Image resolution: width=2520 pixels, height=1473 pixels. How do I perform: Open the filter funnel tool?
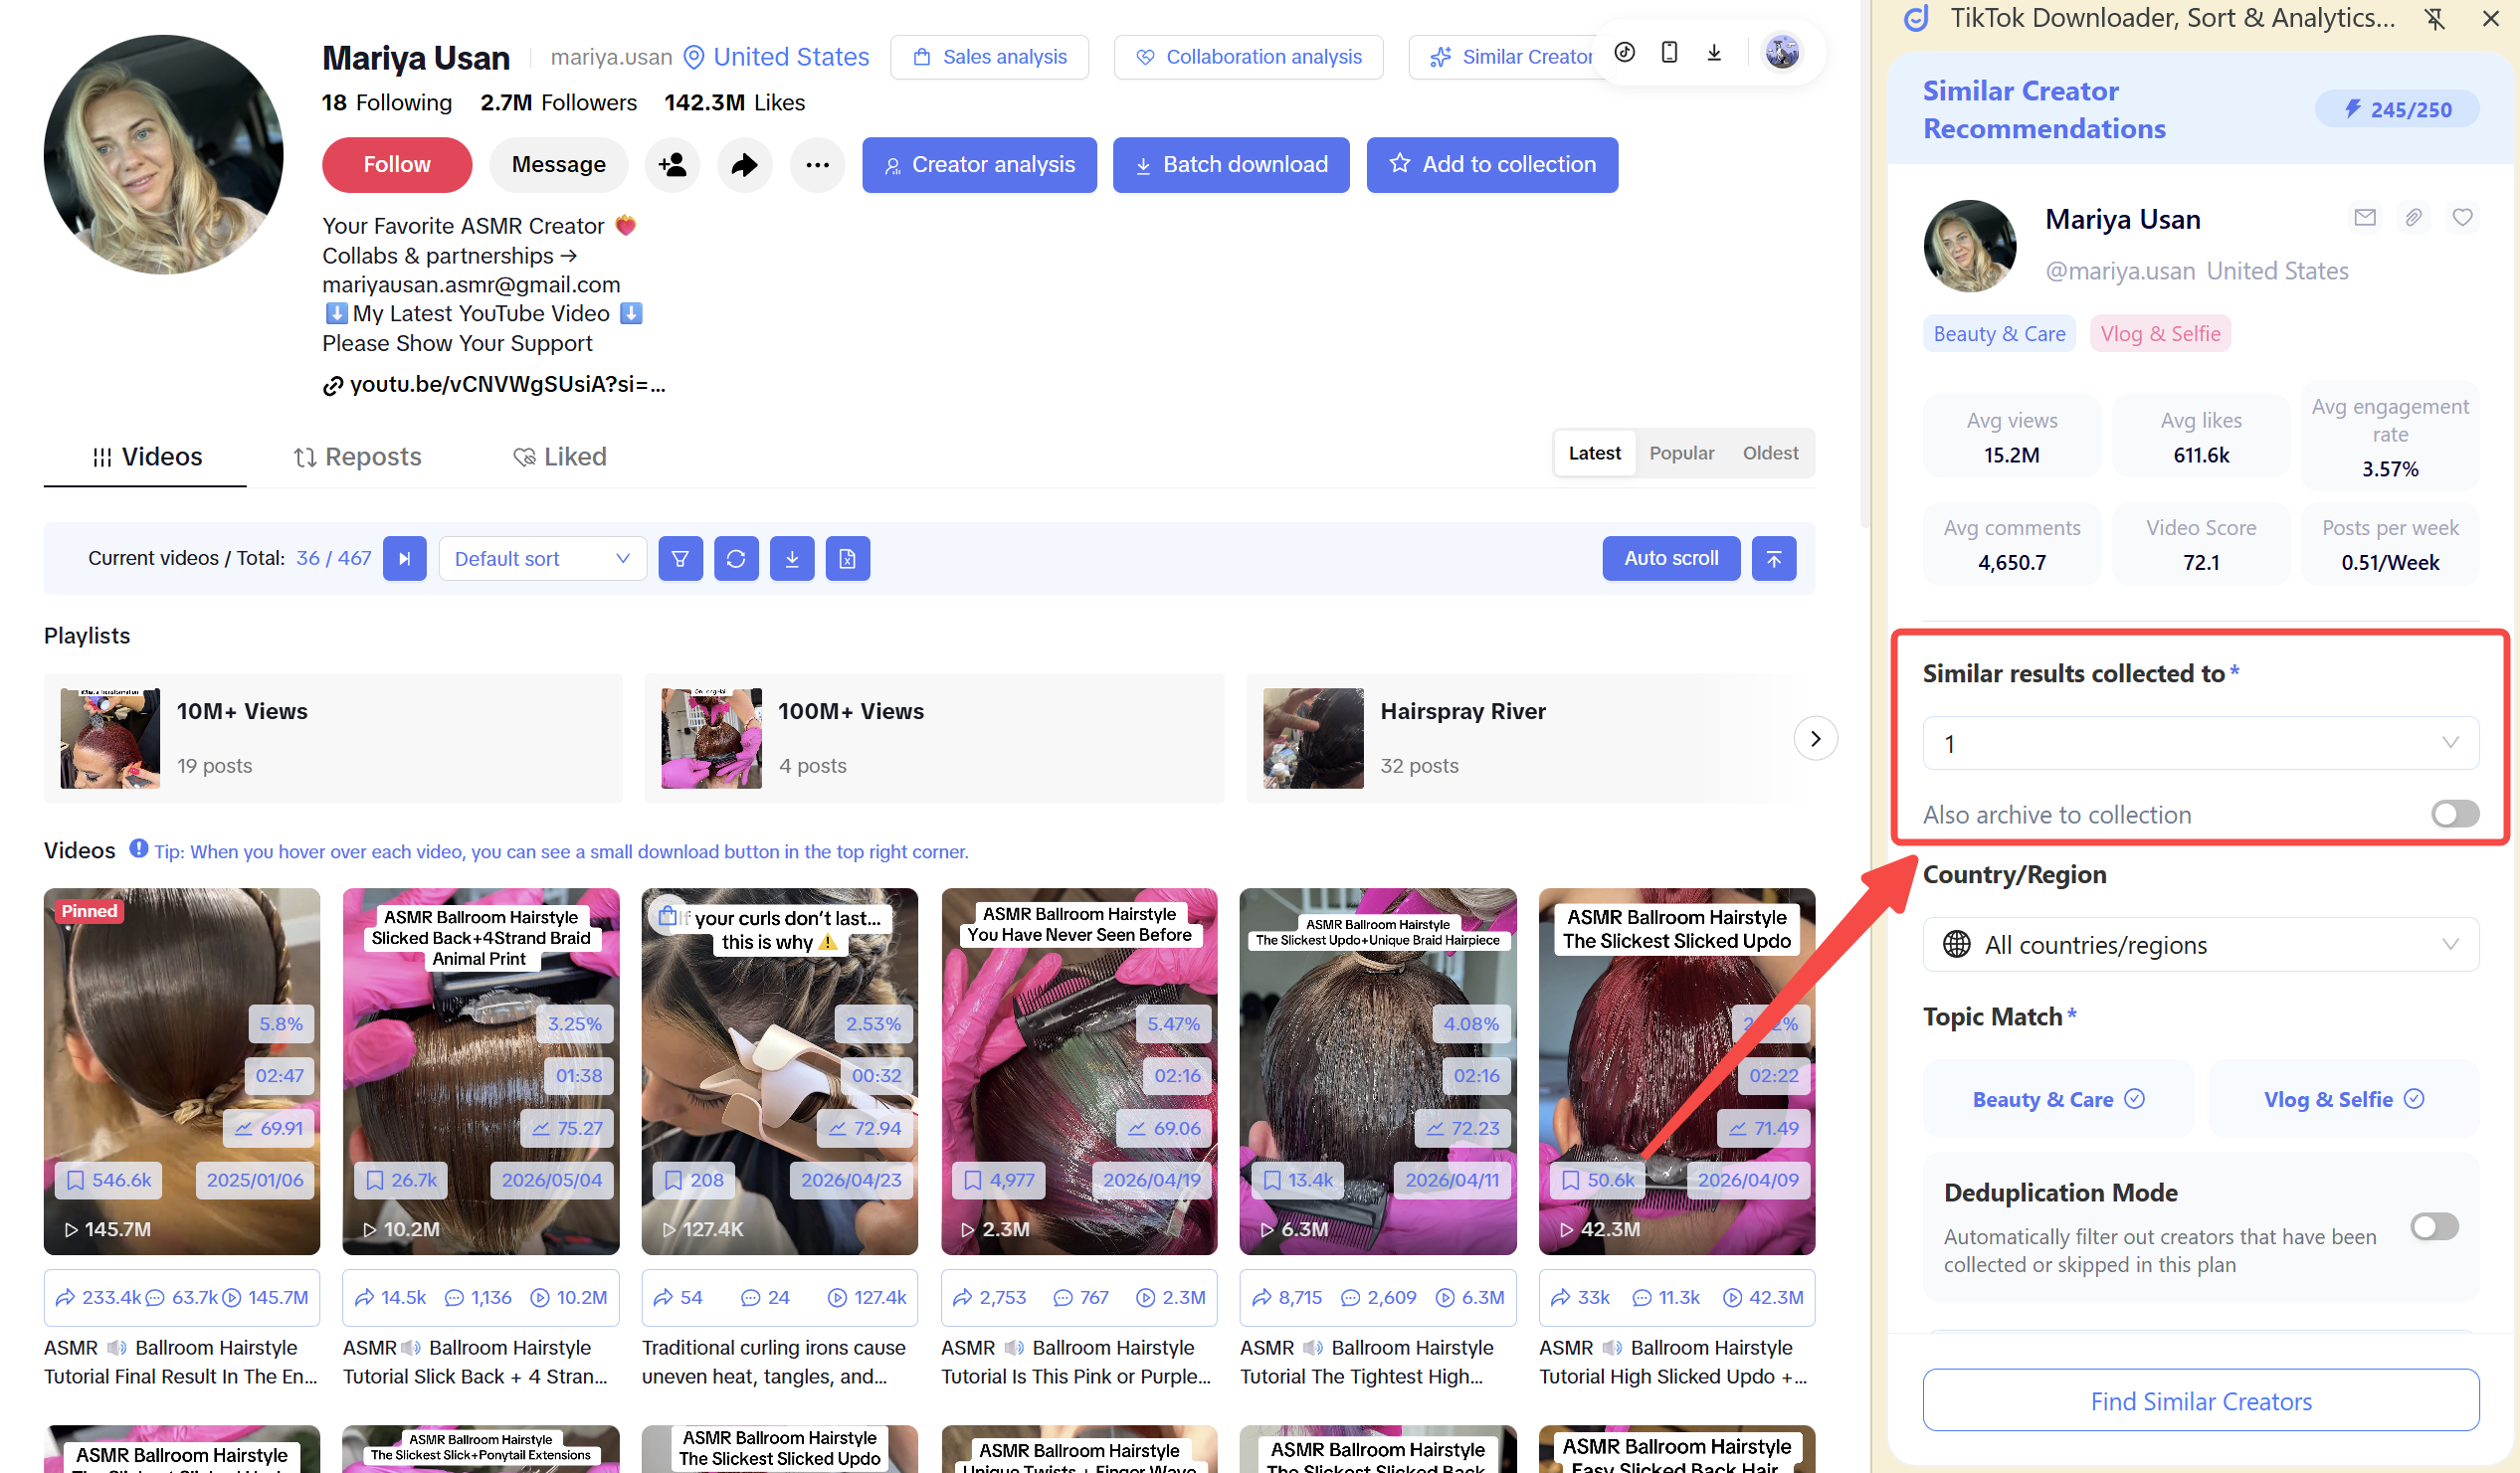(x=680, y=558)
